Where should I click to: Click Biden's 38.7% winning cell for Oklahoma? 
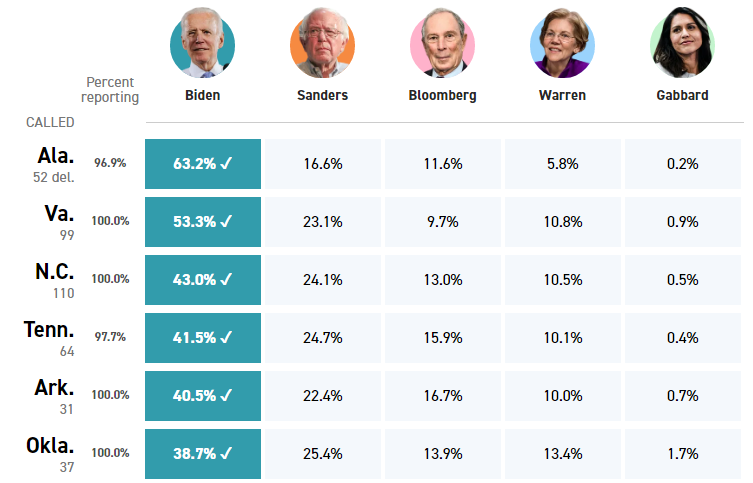203,454
